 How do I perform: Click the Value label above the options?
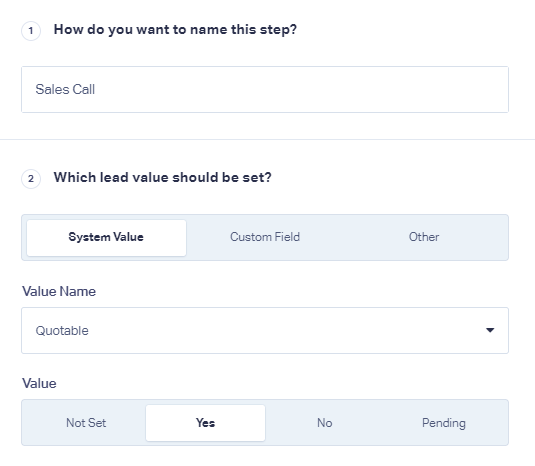click(39, 383)
